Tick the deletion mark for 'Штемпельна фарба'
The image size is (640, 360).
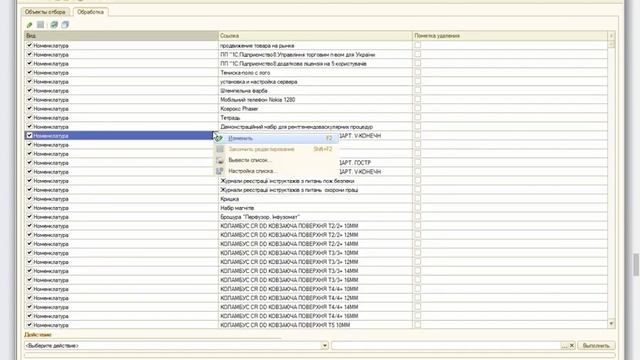tap(418, 90)
